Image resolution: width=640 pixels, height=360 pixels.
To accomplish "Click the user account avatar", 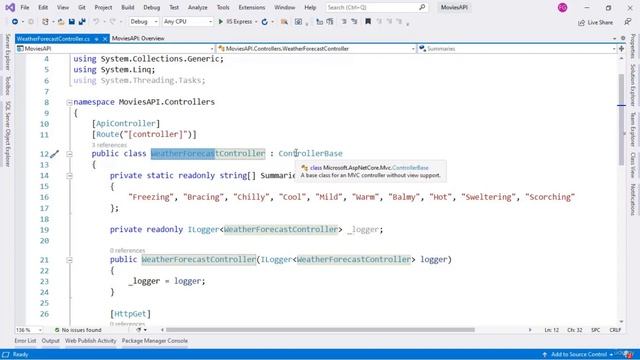I will coord(562,7).
